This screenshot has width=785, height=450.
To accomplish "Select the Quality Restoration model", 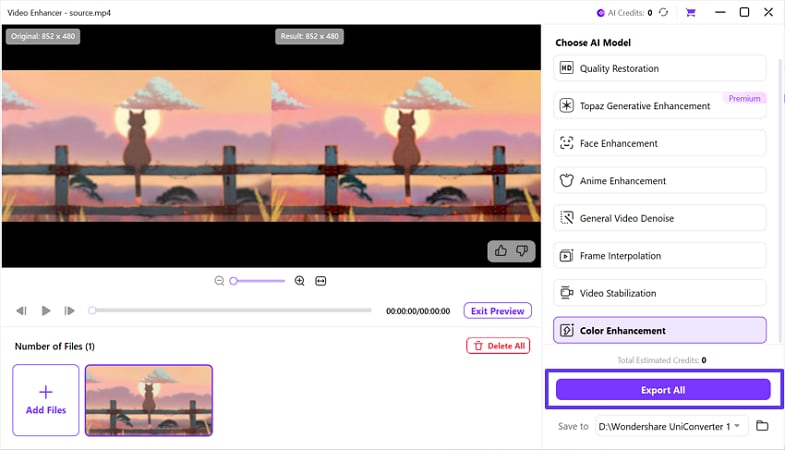I will [x=659, y=68].
